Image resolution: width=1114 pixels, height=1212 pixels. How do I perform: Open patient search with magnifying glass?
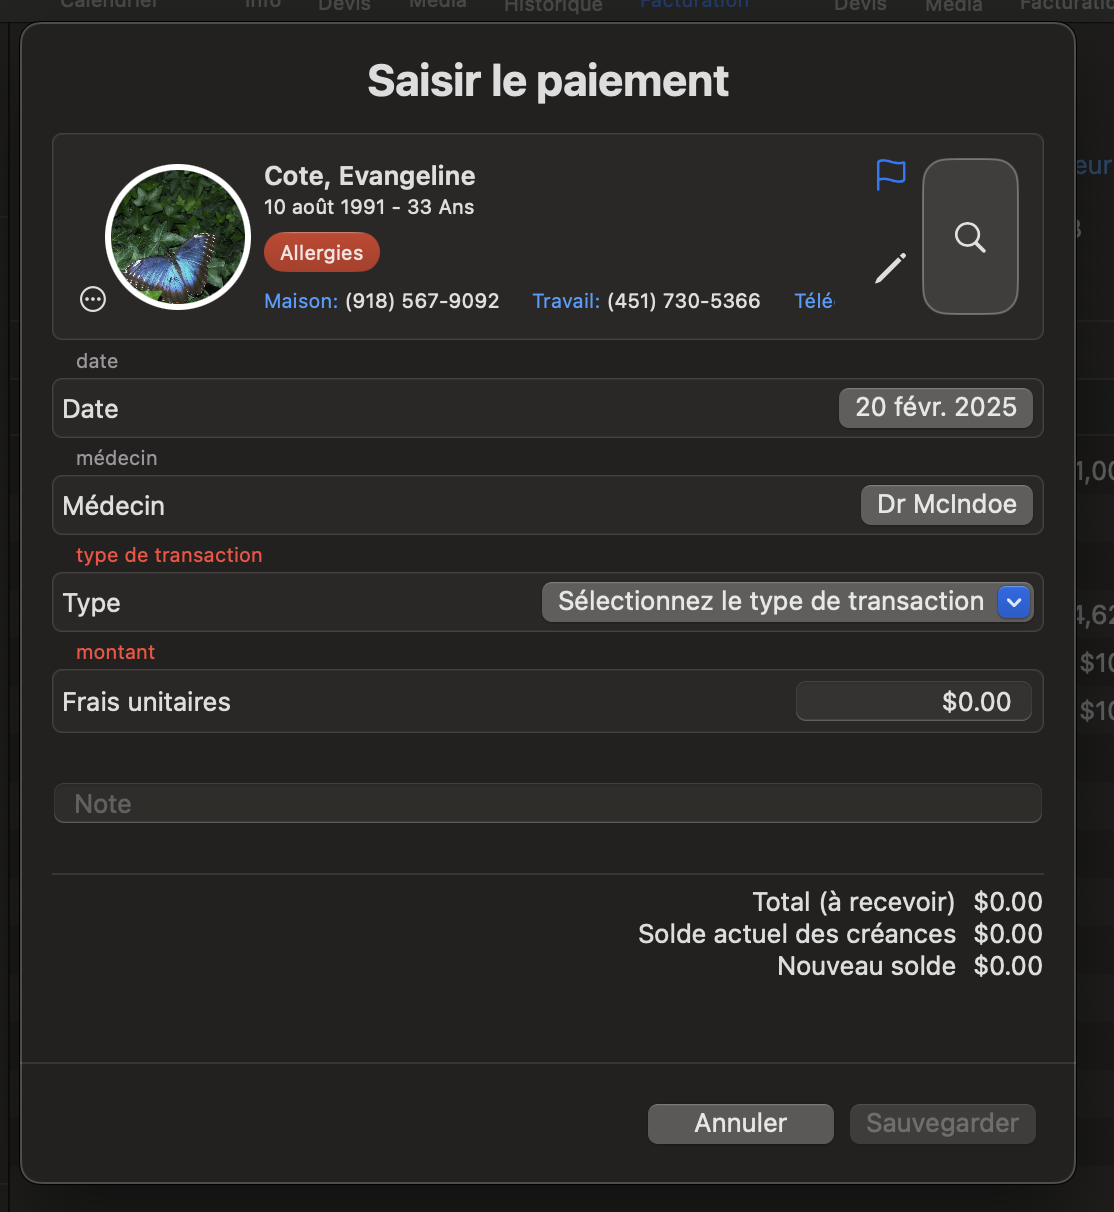pos(970,237)
